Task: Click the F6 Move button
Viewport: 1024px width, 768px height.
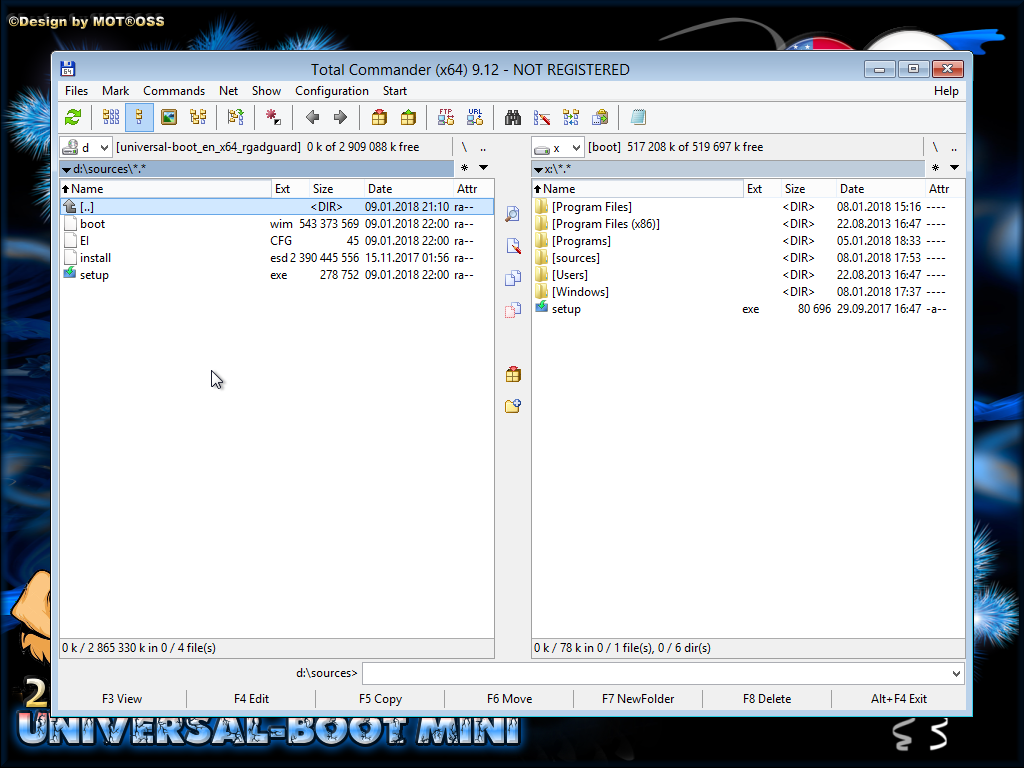Action: tap(509, 699)
